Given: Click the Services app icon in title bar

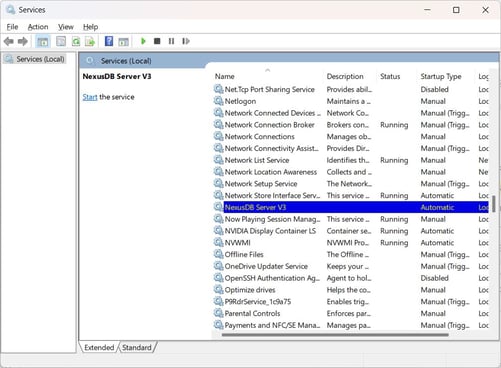Looking at the screenshot, I should 10,10.
